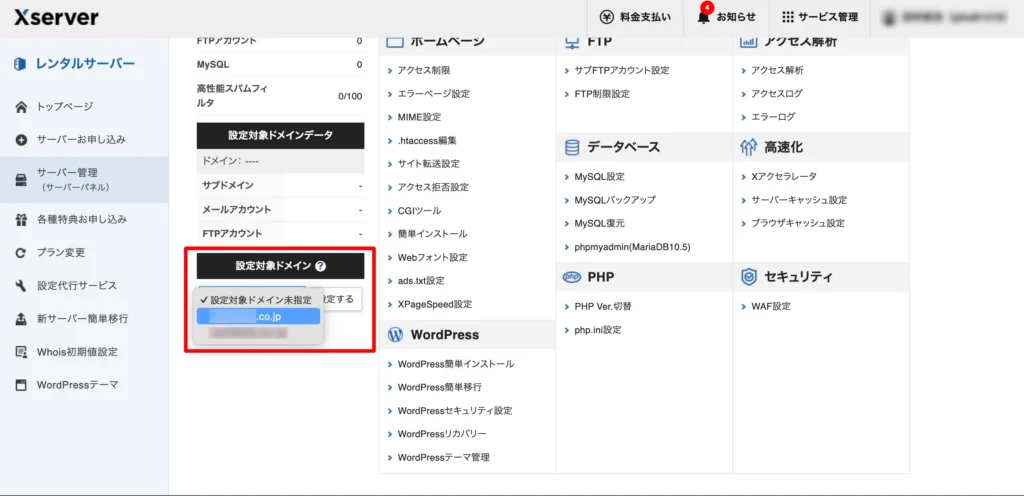The height and width of the screenshot is (496, 1024).
Task: Click the トップページ home icon
Action: 21,106
